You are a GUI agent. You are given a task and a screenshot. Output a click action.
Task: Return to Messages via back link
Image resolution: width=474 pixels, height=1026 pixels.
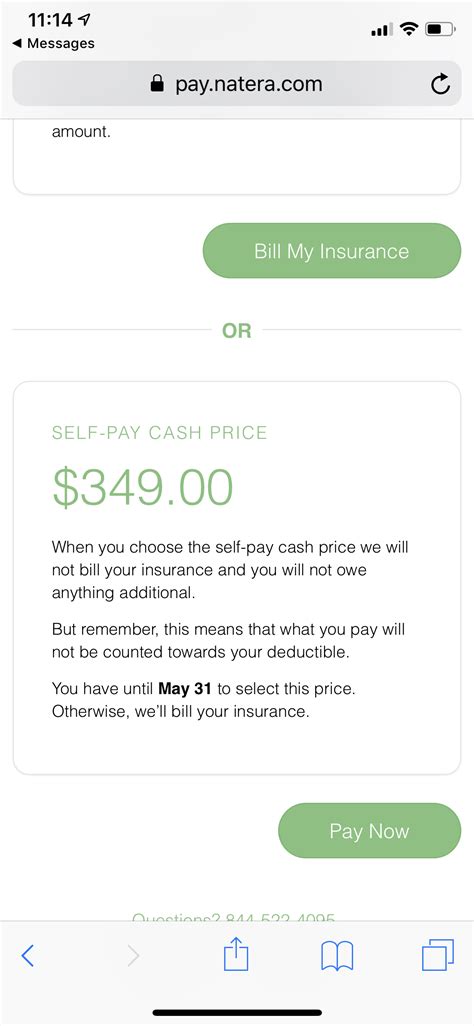pos(54,43)
